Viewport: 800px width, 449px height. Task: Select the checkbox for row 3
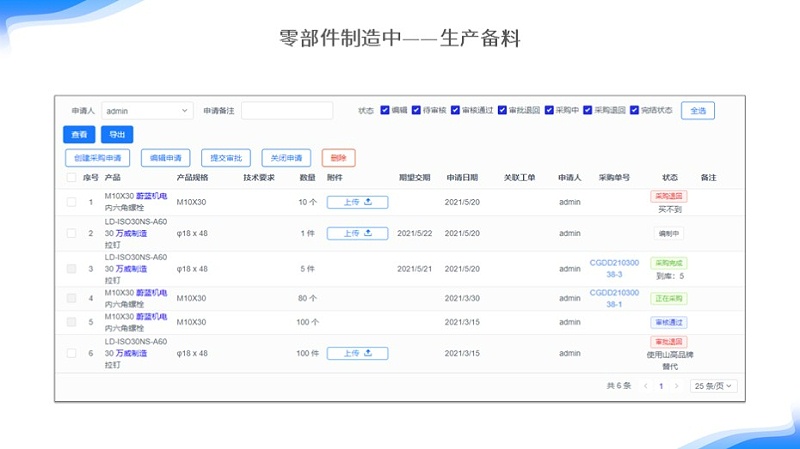[x=71, y=269]
